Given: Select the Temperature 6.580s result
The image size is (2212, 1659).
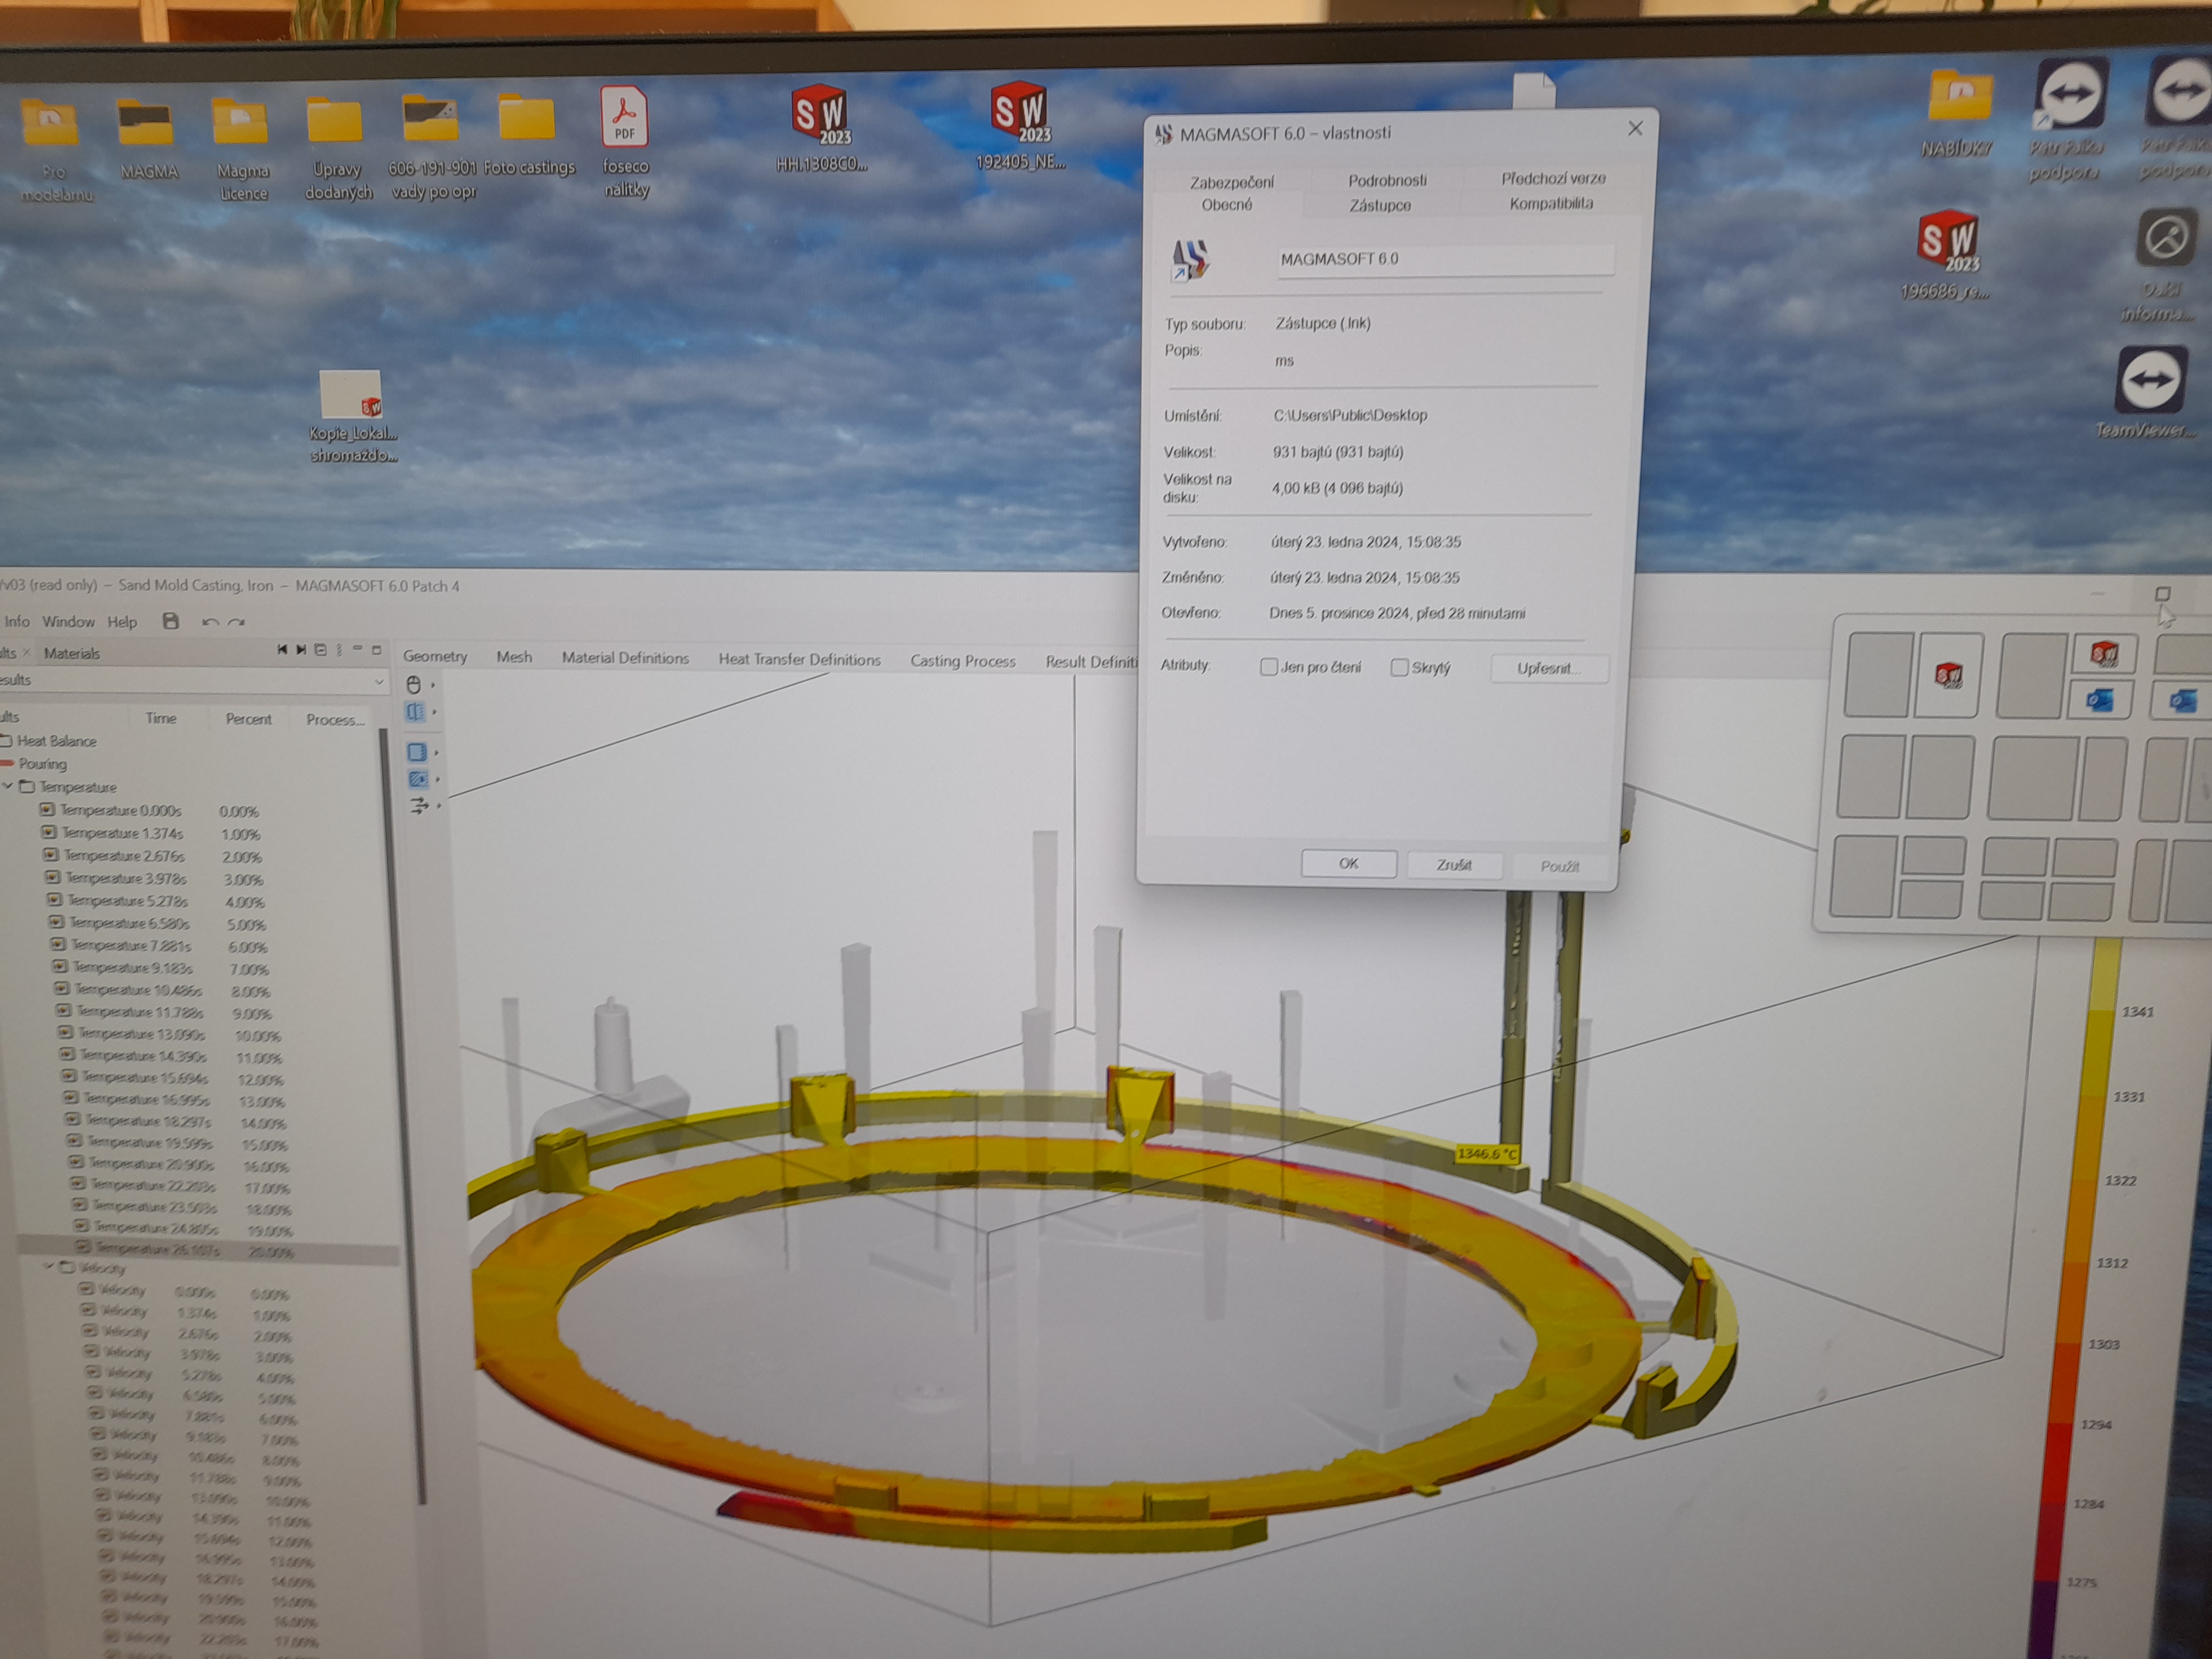Looking at the screenshot, I should pyautogui.click(x=129, y=923).
